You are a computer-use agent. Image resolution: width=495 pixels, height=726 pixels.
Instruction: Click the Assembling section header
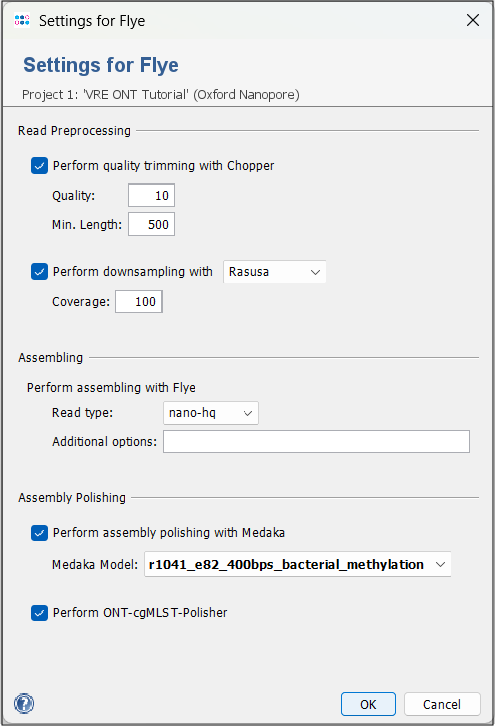click(50, 357)
